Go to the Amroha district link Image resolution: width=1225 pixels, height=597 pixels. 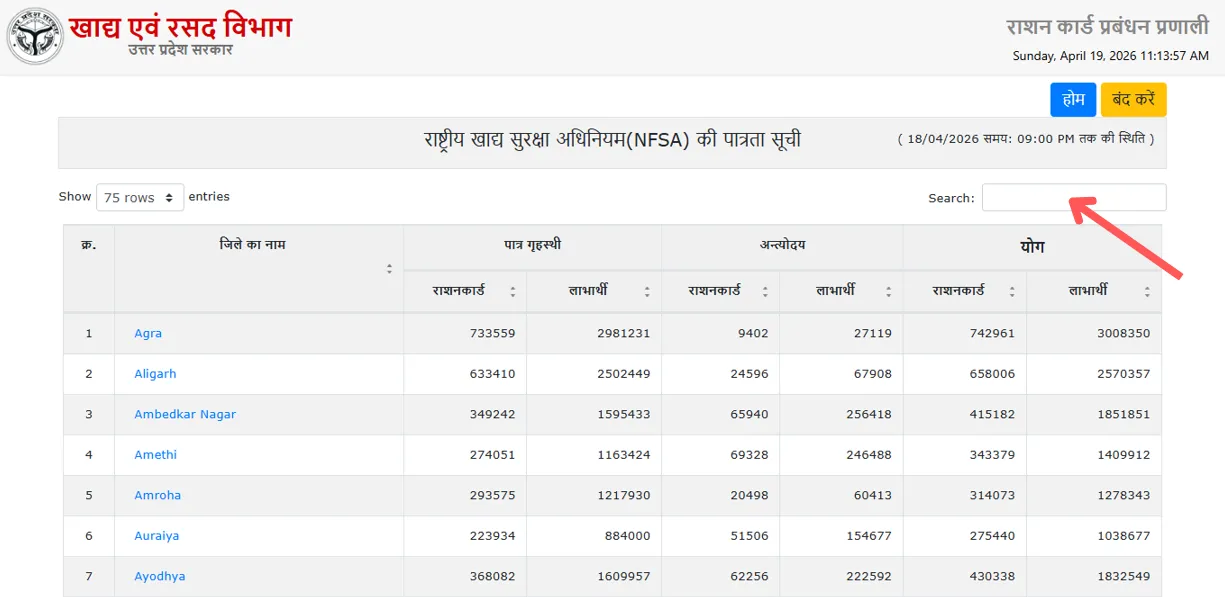[157, 495]
